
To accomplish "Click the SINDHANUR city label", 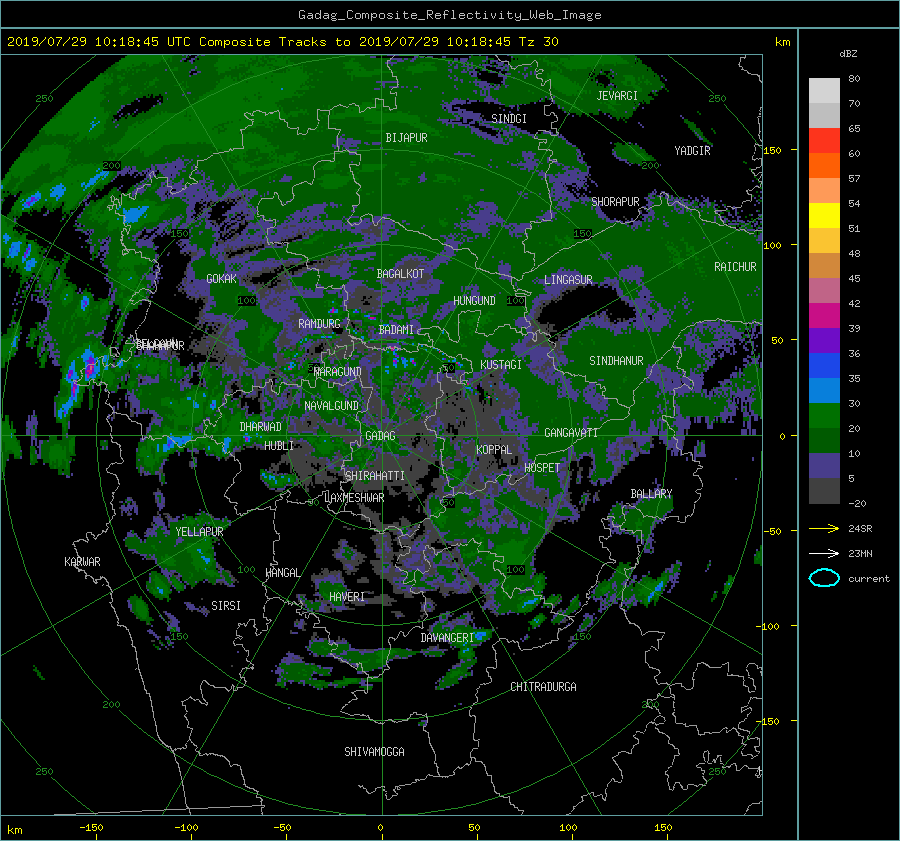I will pyautogui.click(x=616, y=361).
